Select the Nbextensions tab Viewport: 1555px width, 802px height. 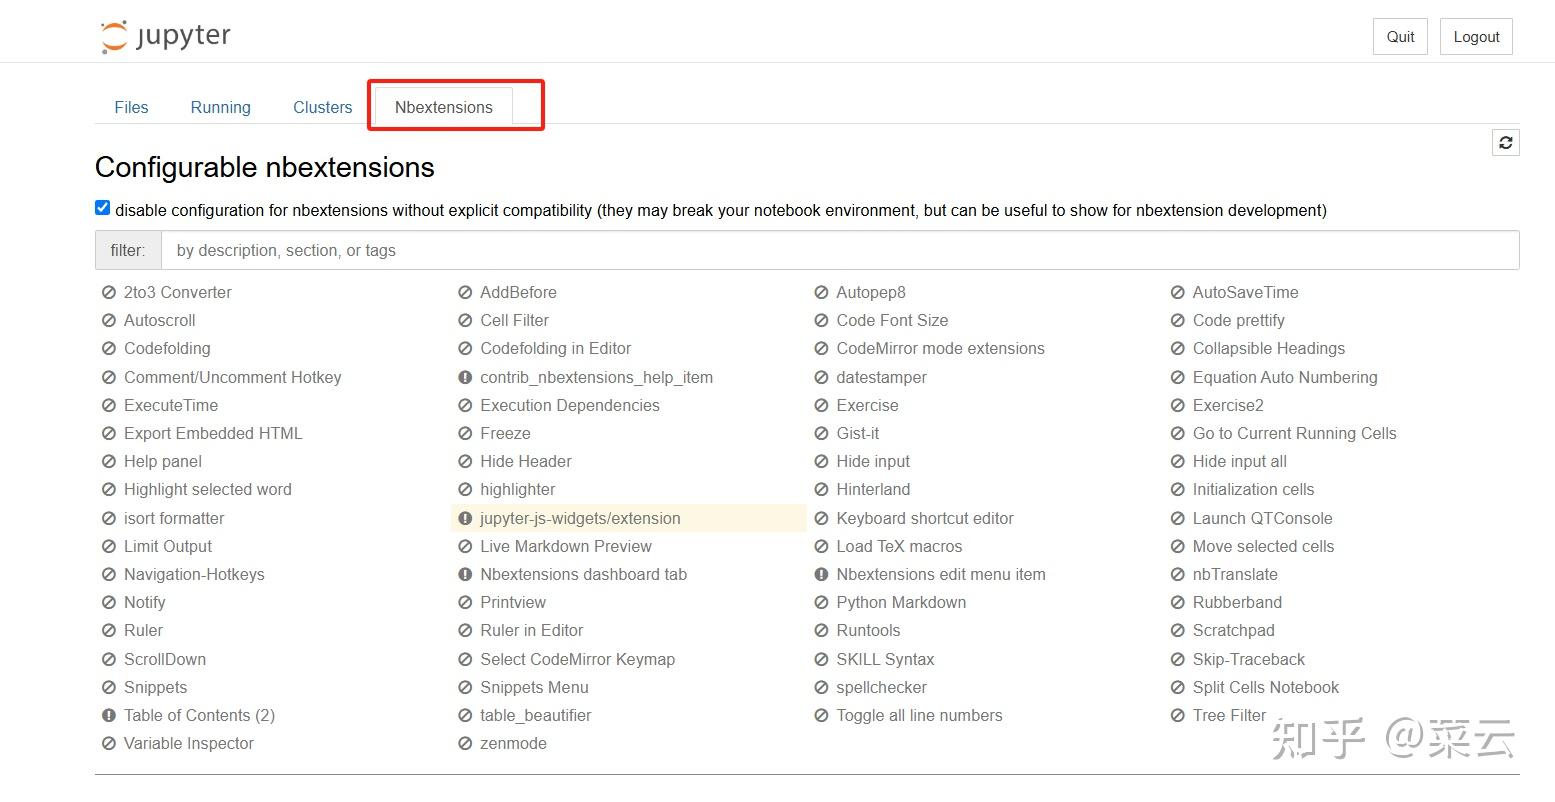coord(443,107)
